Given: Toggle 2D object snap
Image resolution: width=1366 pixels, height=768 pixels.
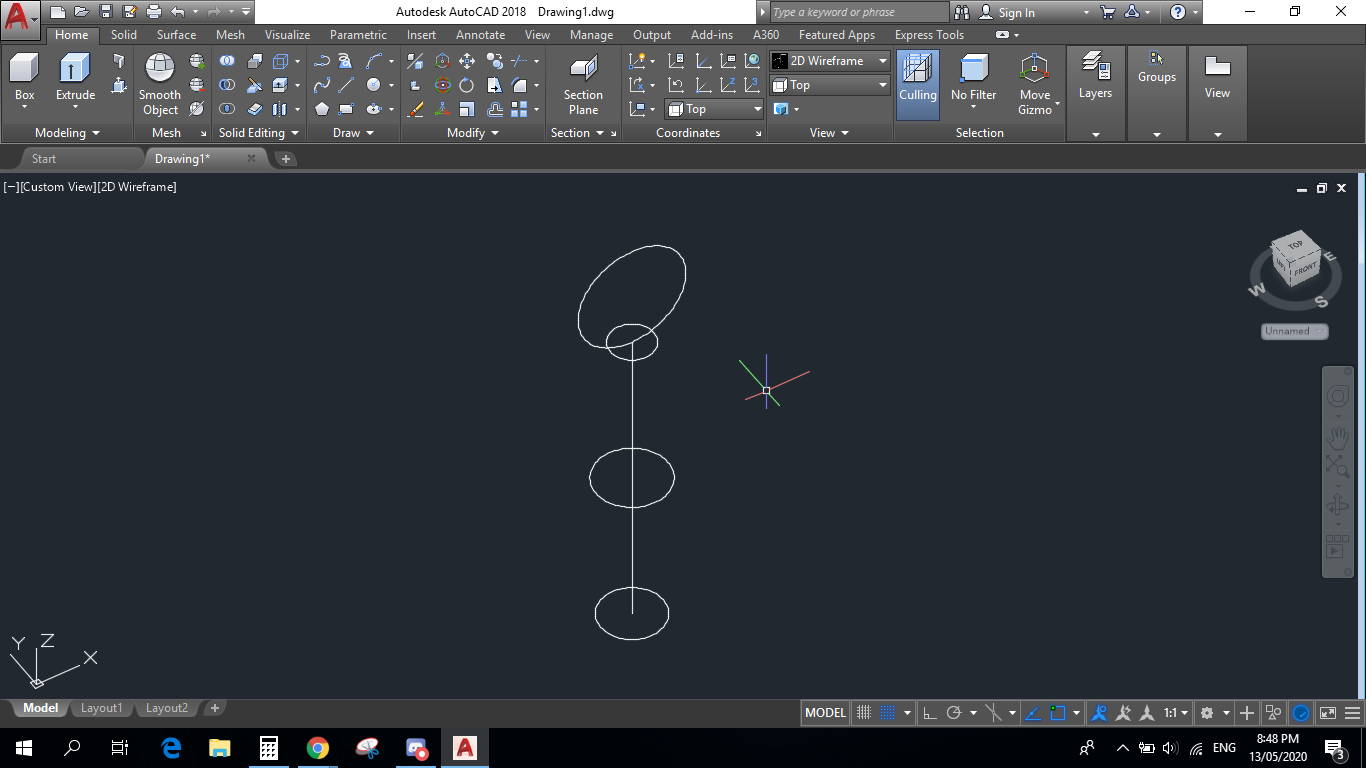Looking at the screenshot, I should [1058, 713].
